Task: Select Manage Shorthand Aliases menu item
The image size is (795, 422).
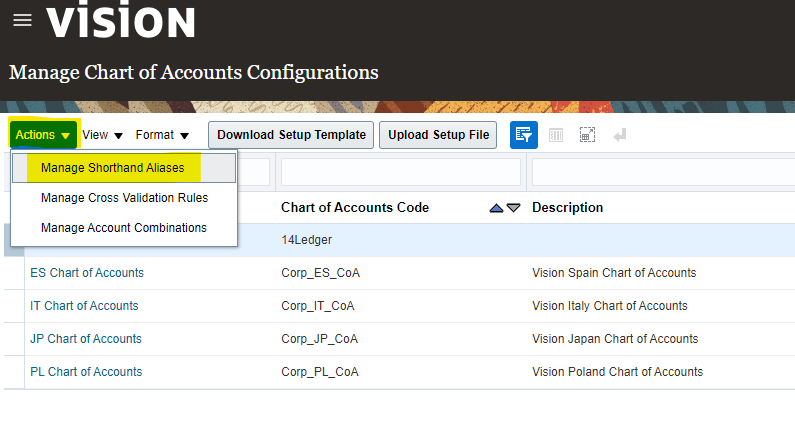Action: 112,168
